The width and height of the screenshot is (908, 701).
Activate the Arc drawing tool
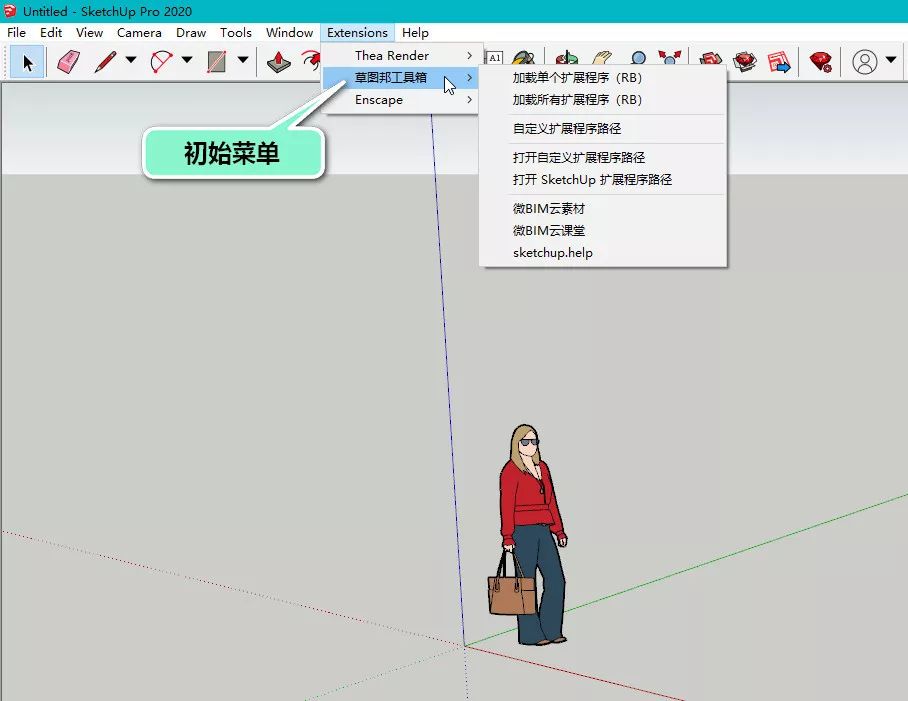tap(161, 61)
